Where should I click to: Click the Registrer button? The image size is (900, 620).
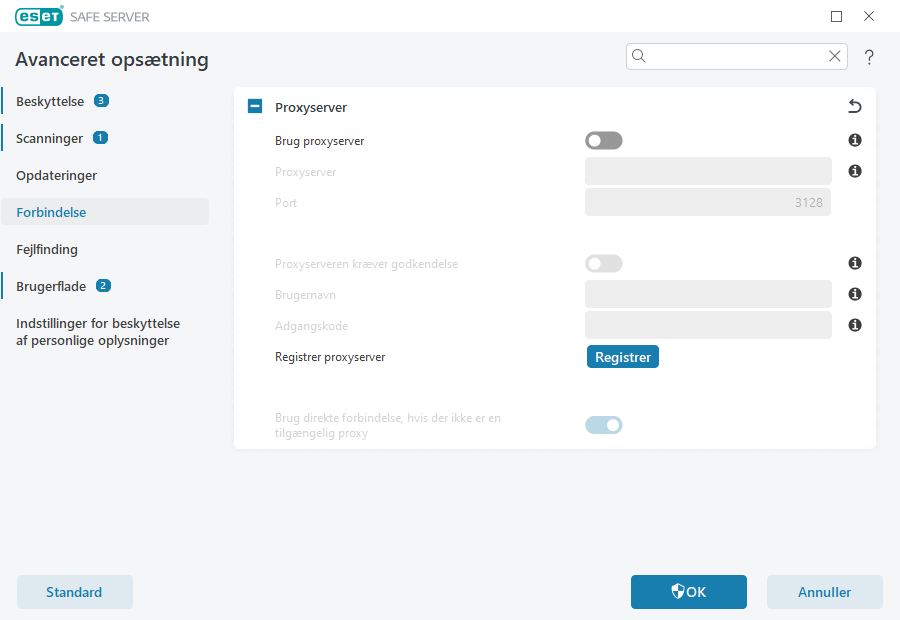(x=622, y=356)
